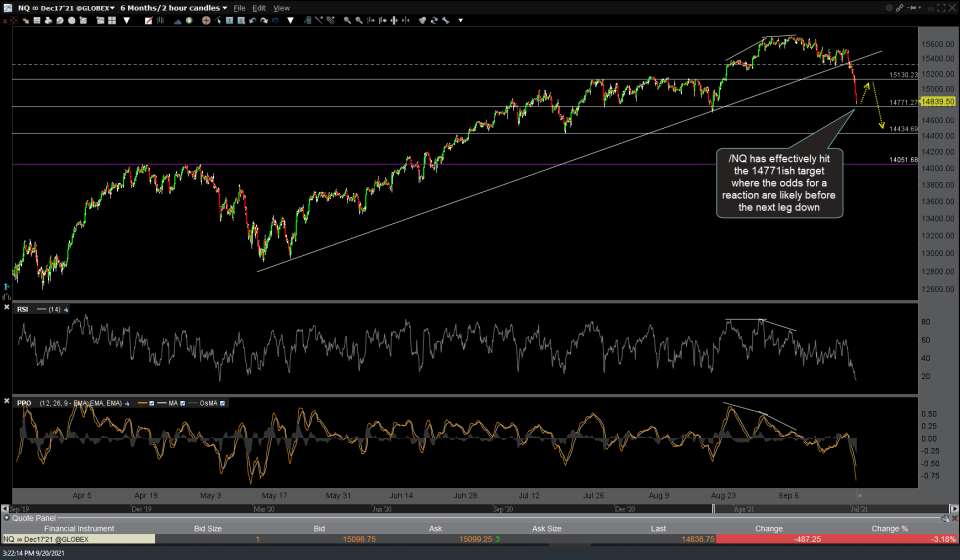The height and width of the screenshot is (560, 960).
Task: Click the first magnifier zoom icon
Action: click(x=347, y=20)
